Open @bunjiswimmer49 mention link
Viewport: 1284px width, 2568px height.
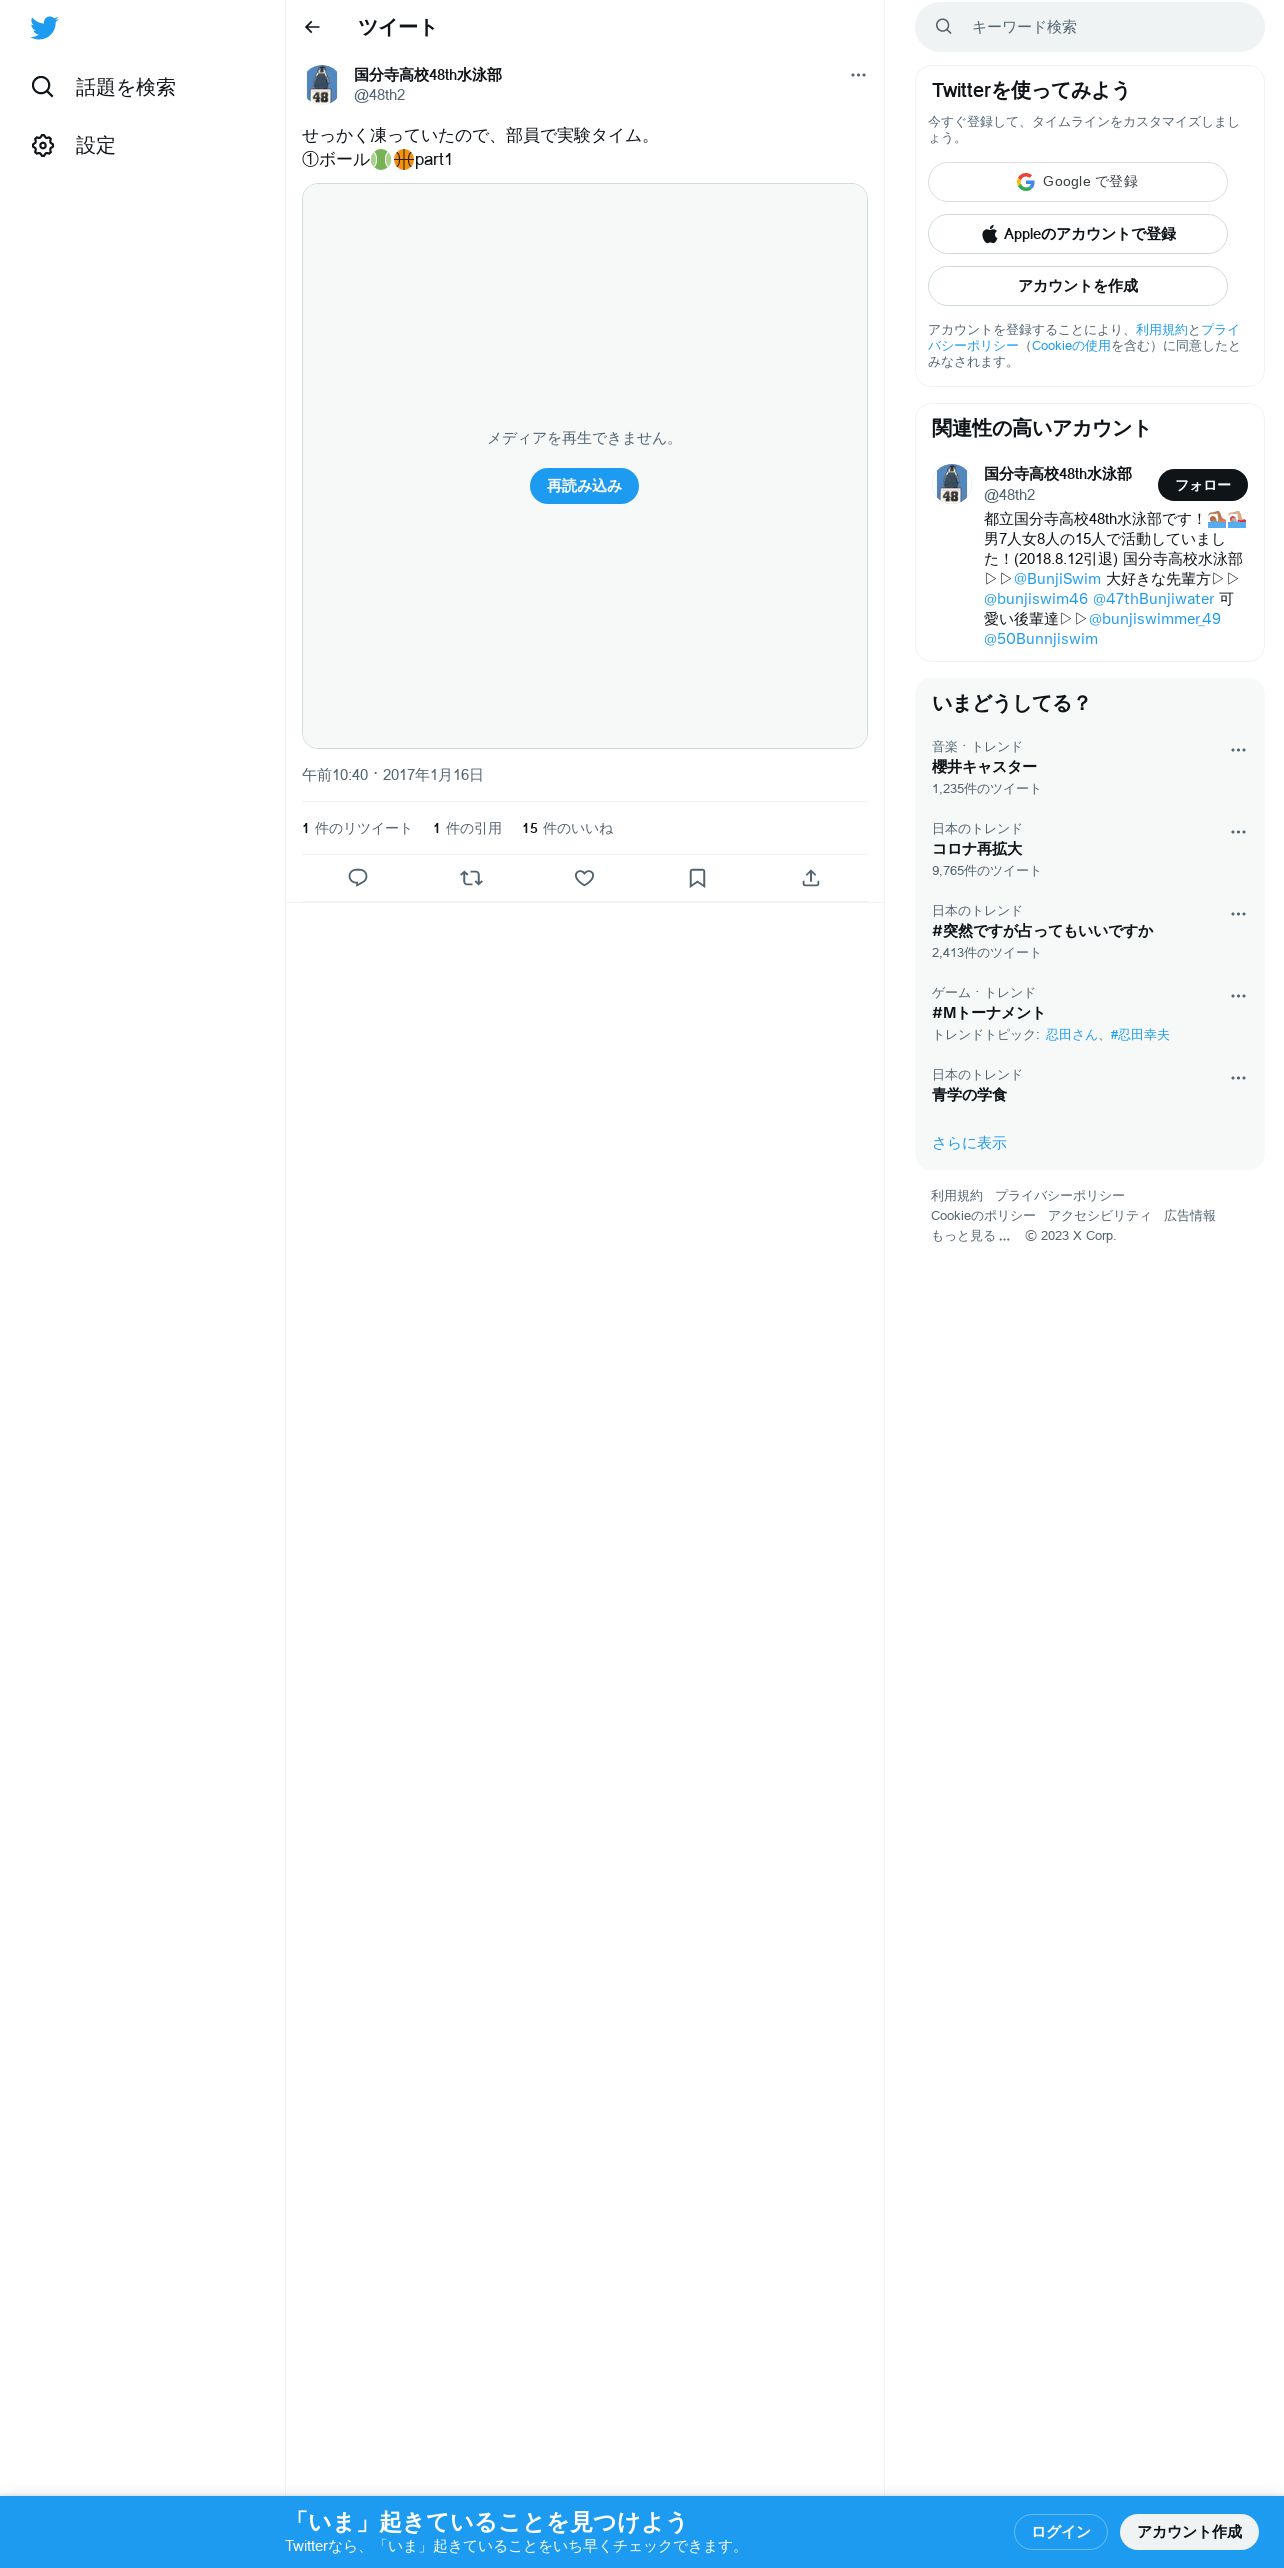(x=1155, y=619)
